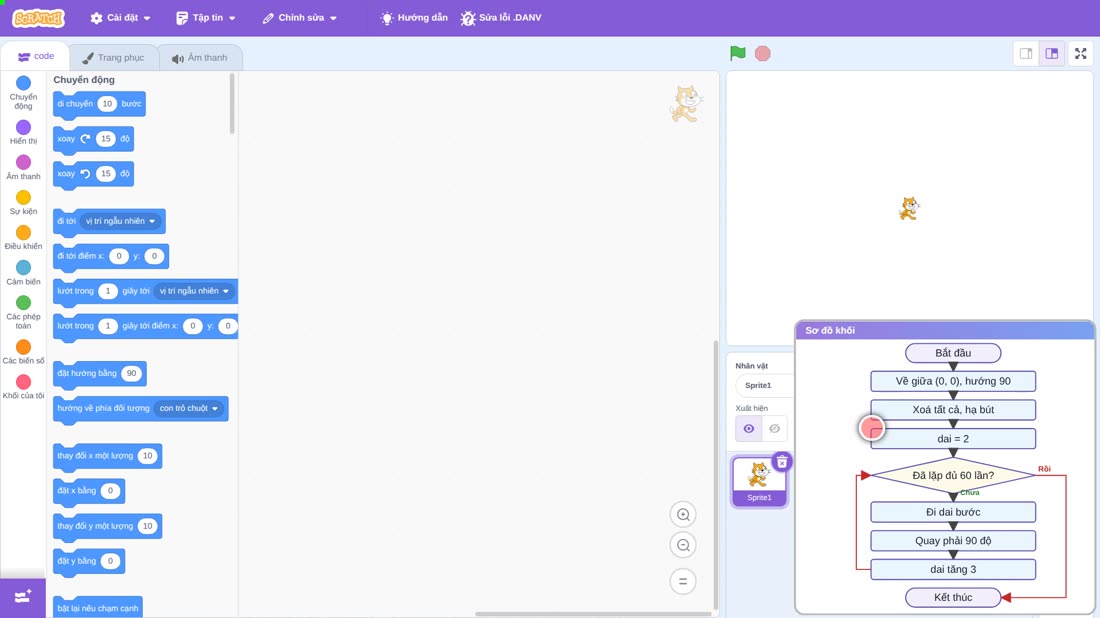Open the Cài đặt menu

pyautogui.click(x=120, y=18)
